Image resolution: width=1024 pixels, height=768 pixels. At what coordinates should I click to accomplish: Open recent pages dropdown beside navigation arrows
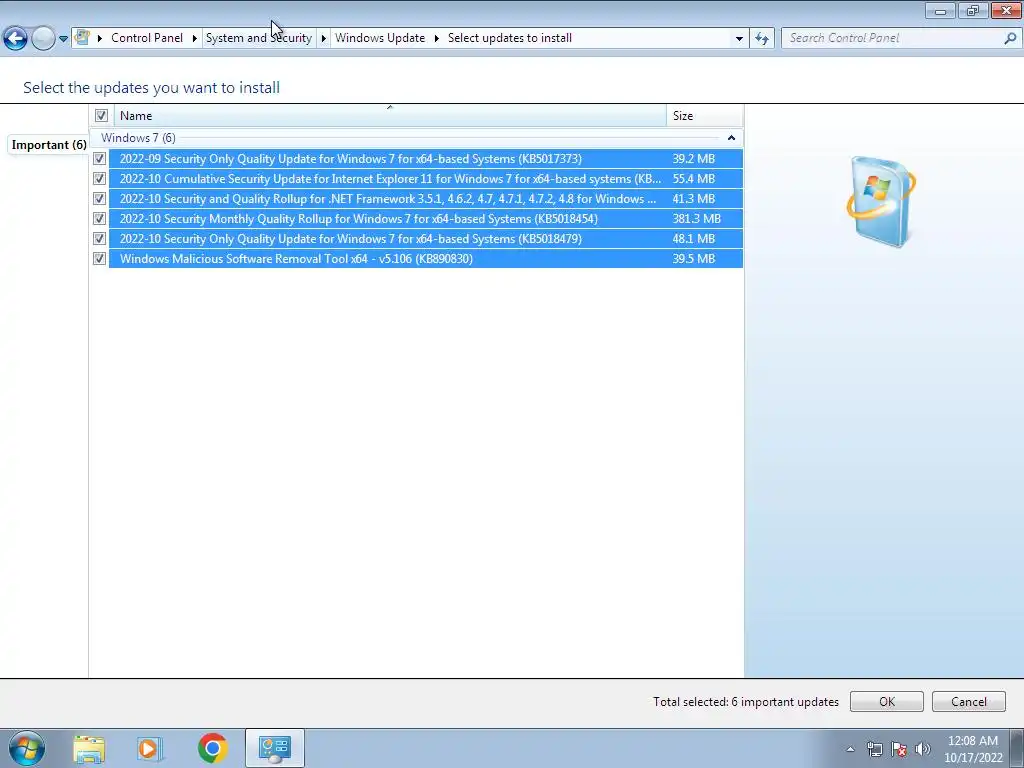point(63,39)
